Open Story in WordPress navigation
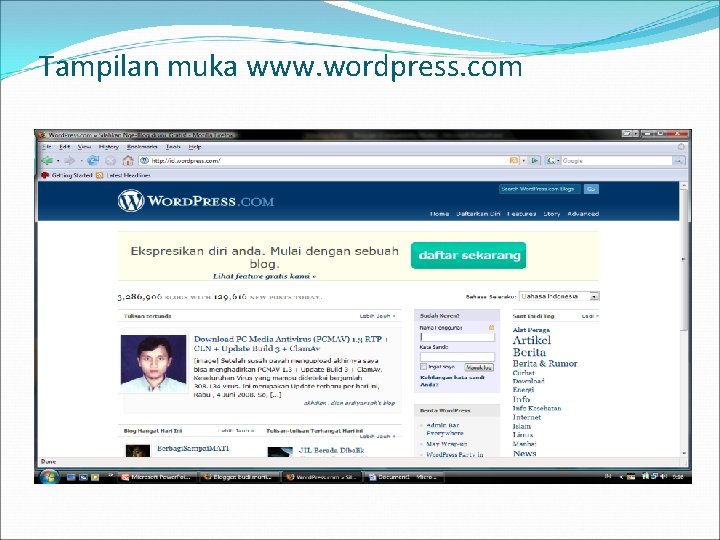The height and width of the screenshot is (540, 720). [551, 214]
